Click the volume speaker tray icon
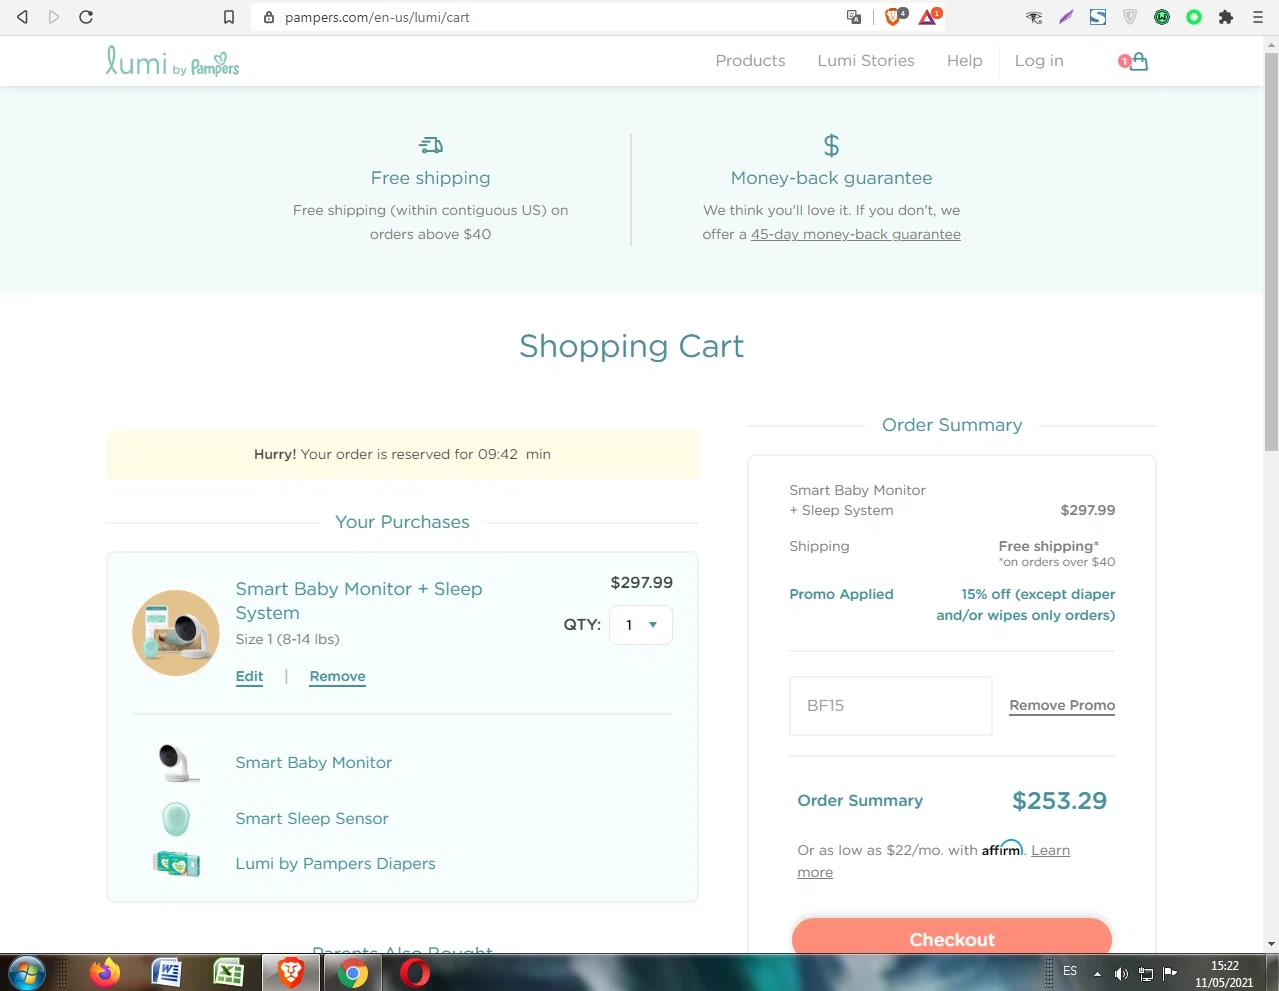Screen dimensions: 1279x991 tap(1121, 973)
